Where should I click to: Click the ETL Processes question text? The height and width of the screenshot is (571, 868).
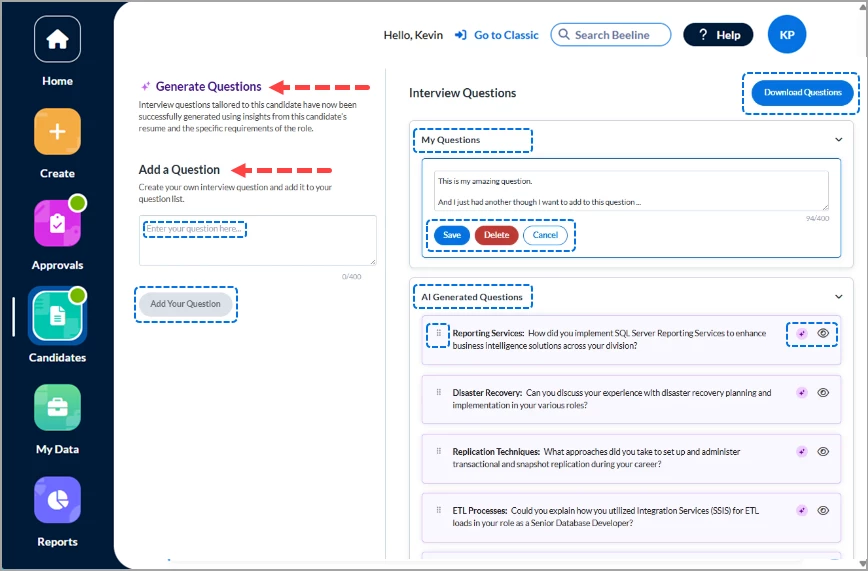[606, 517]
